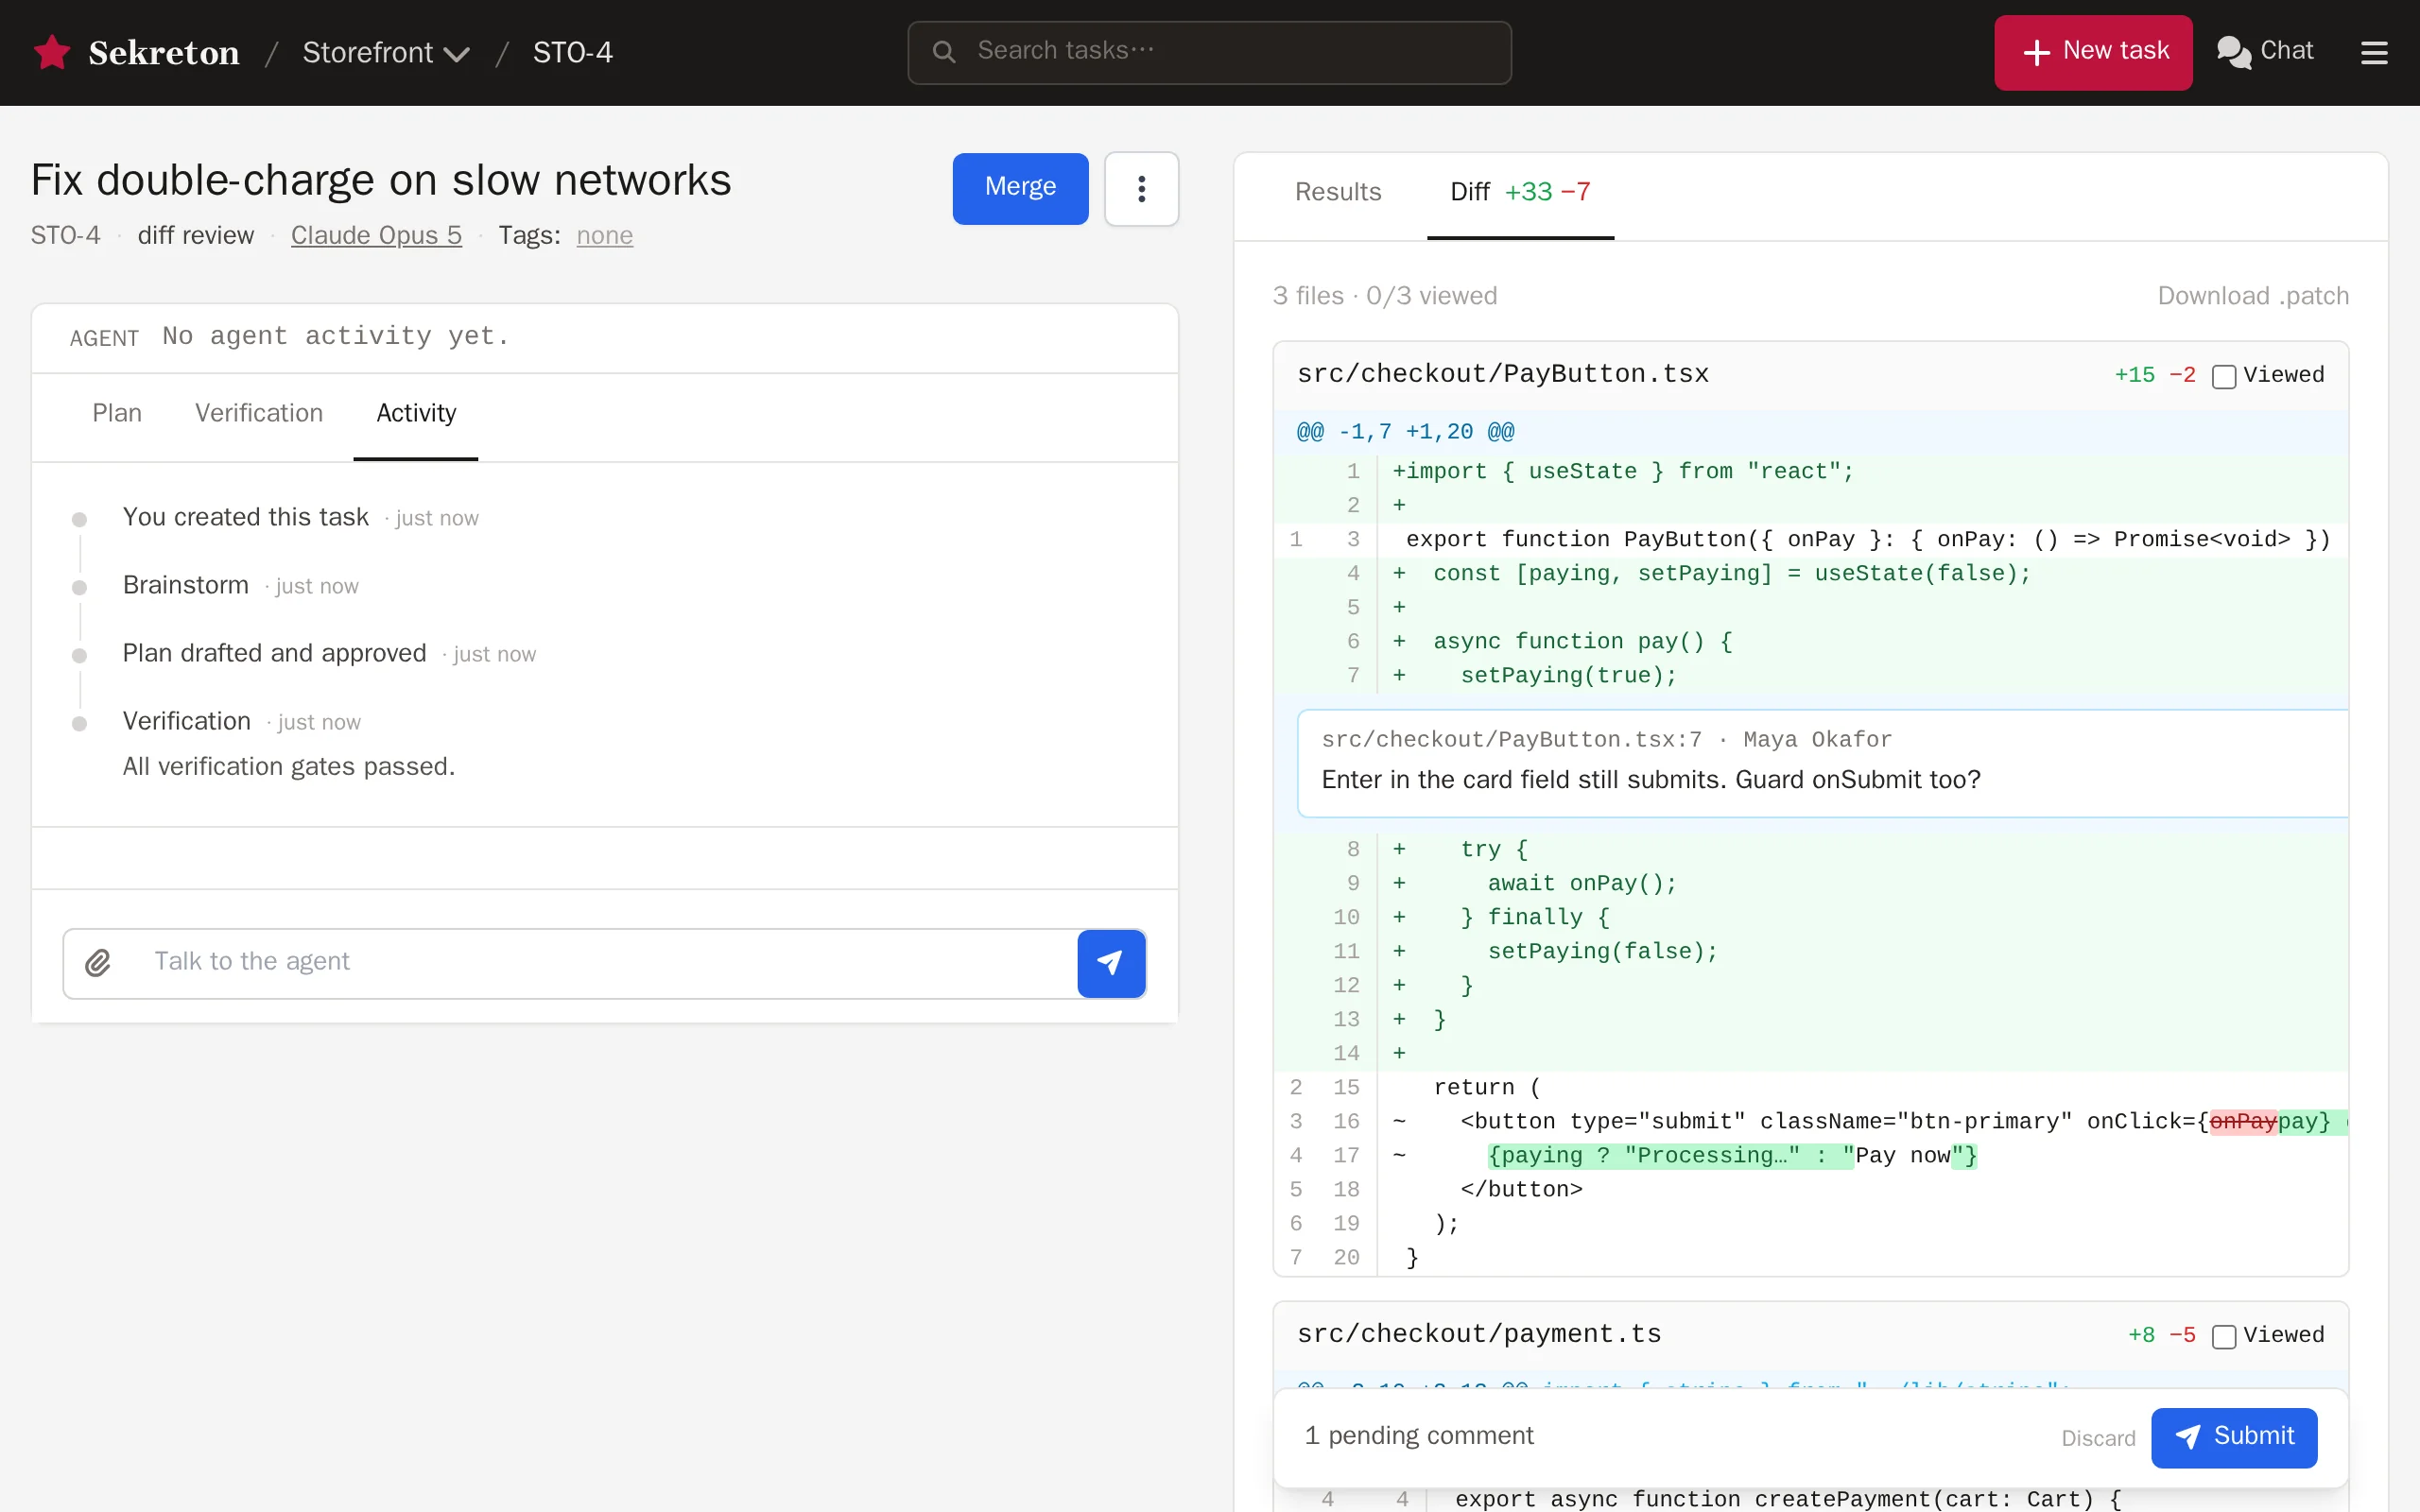2420x1512 pixels.
Task: Submit the pending comment
Action: tap(2233, 1437)
